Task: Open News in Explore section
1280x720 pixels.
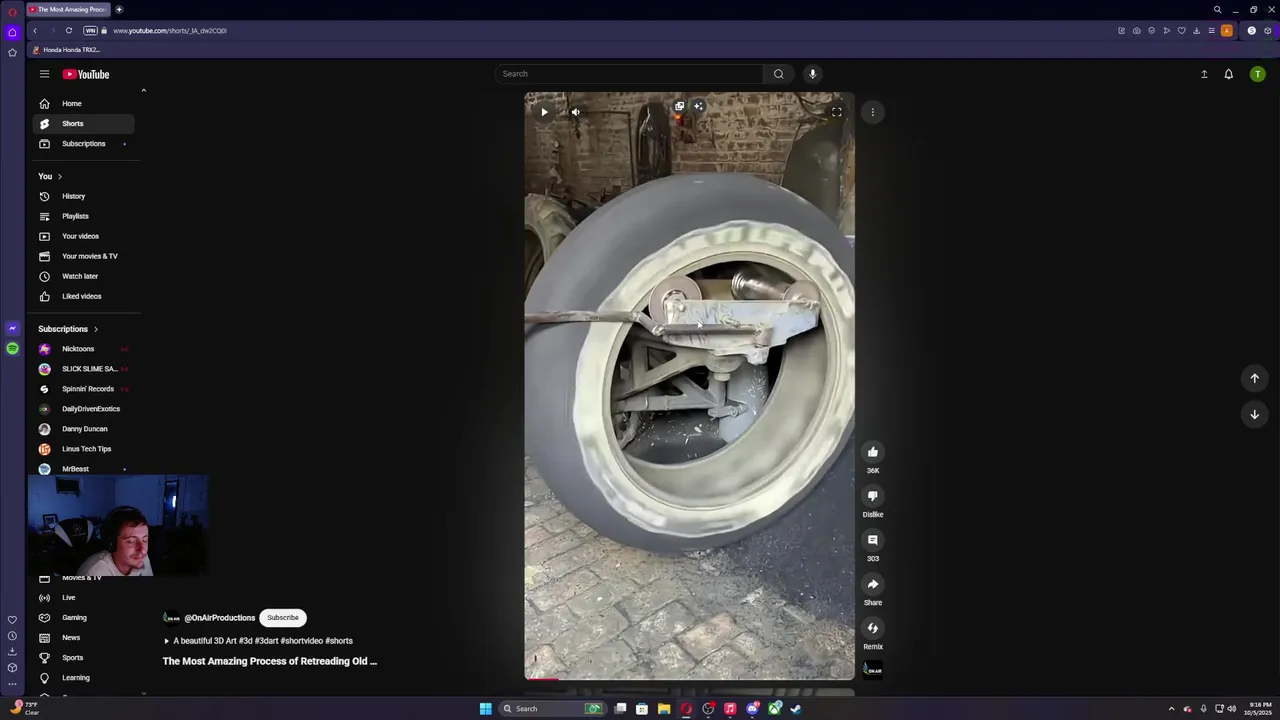Action: pos(84,638)
